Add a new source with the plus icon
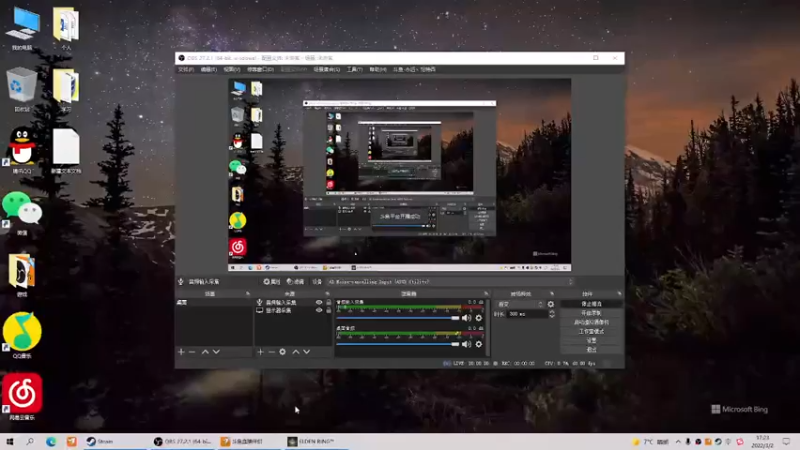 [x=260, y=352]
